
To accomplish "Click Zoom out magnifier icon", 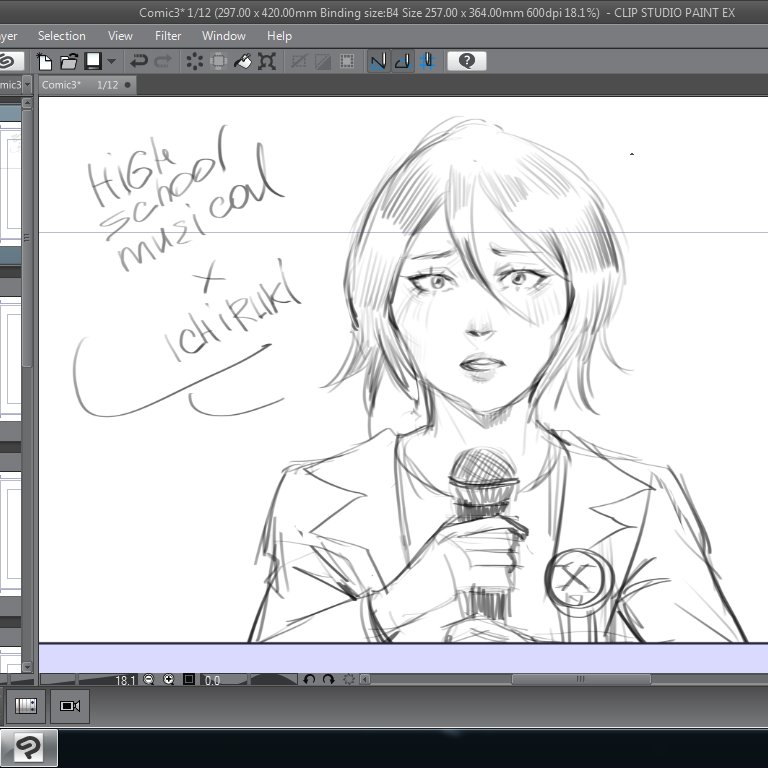I will click(x=149, y=679).
